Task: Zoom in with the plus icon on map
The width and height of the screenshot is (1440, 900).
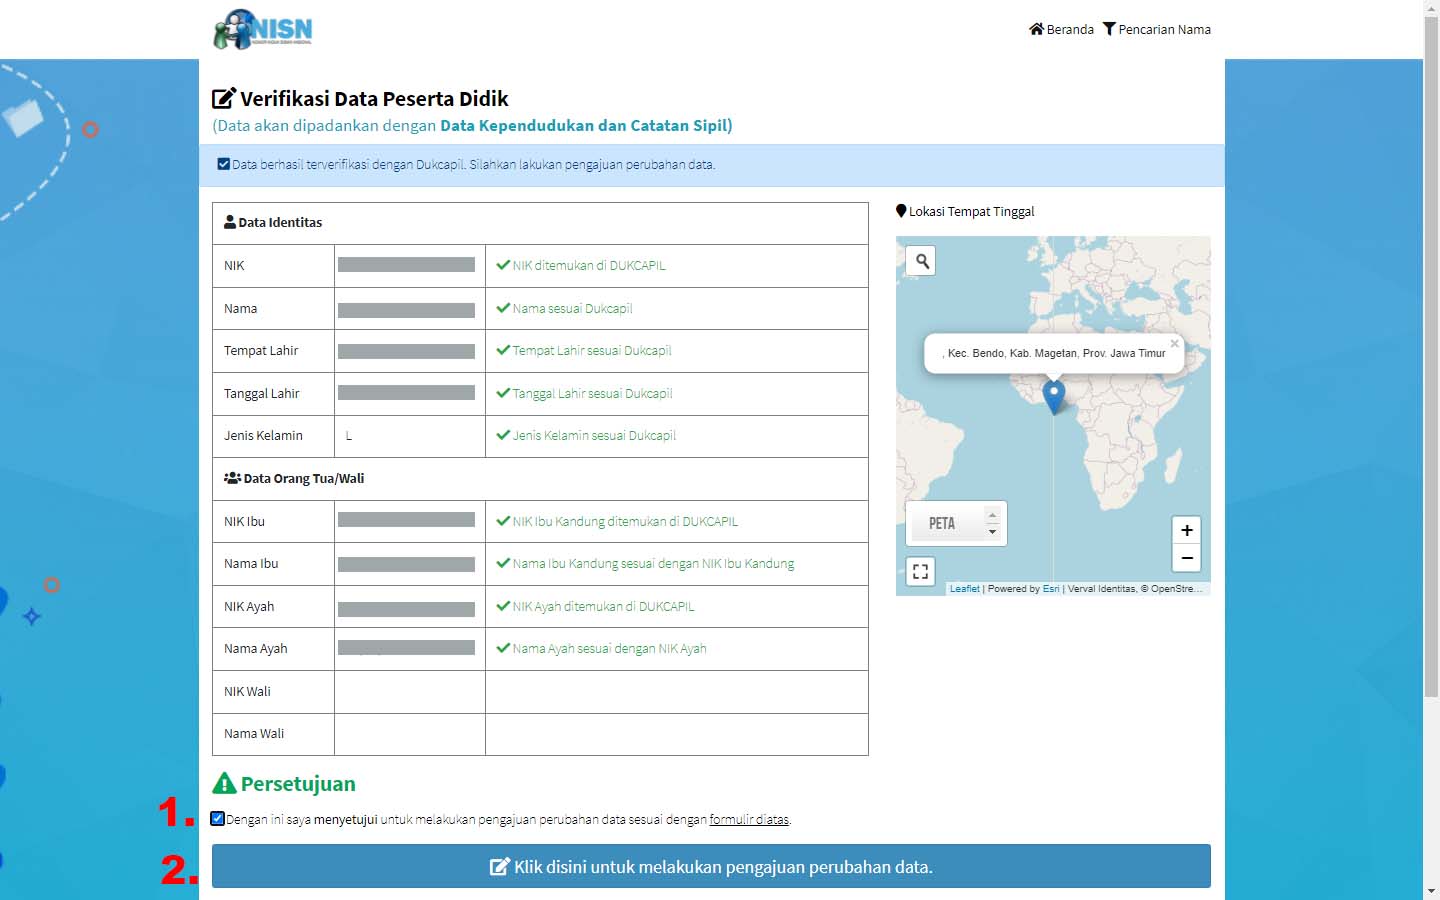Action: 1186,530
